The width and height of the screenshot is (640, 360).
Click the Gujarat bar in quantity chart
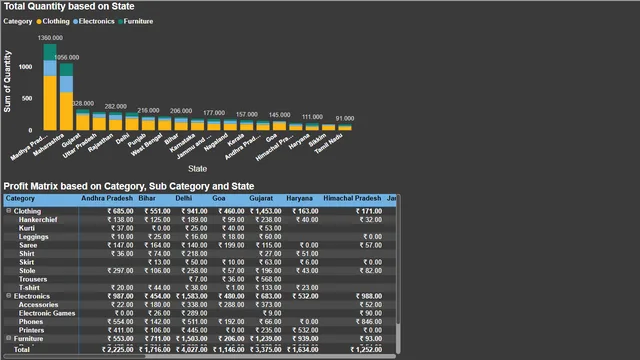click(82, 120)
